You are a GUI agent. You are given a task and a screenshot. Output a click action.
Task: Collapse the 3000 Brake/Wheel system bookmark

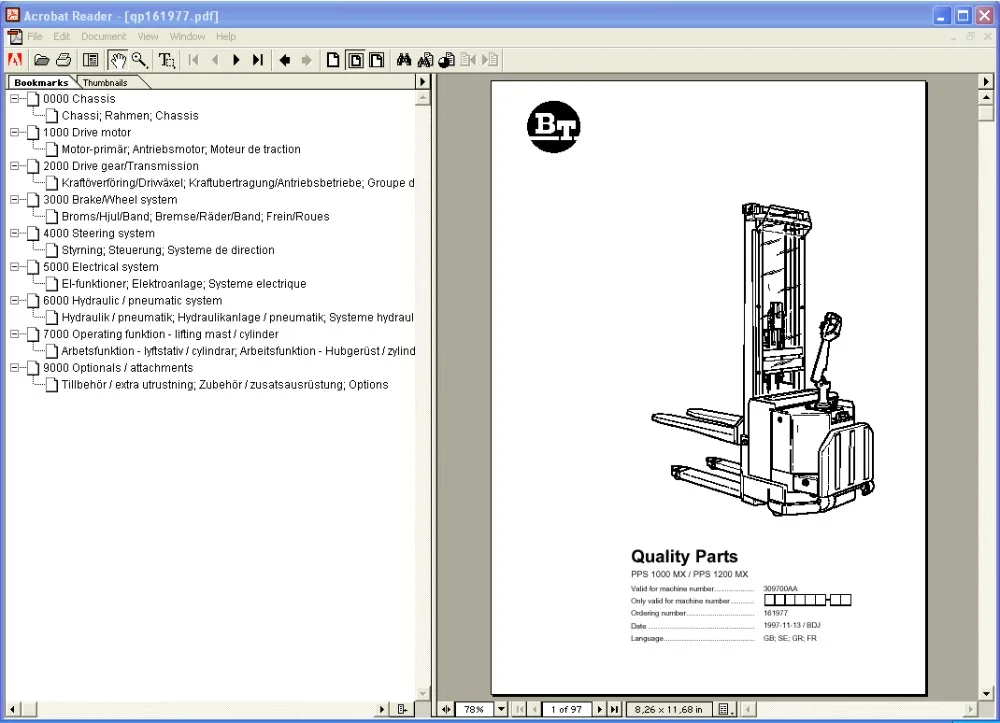point(15,200)
